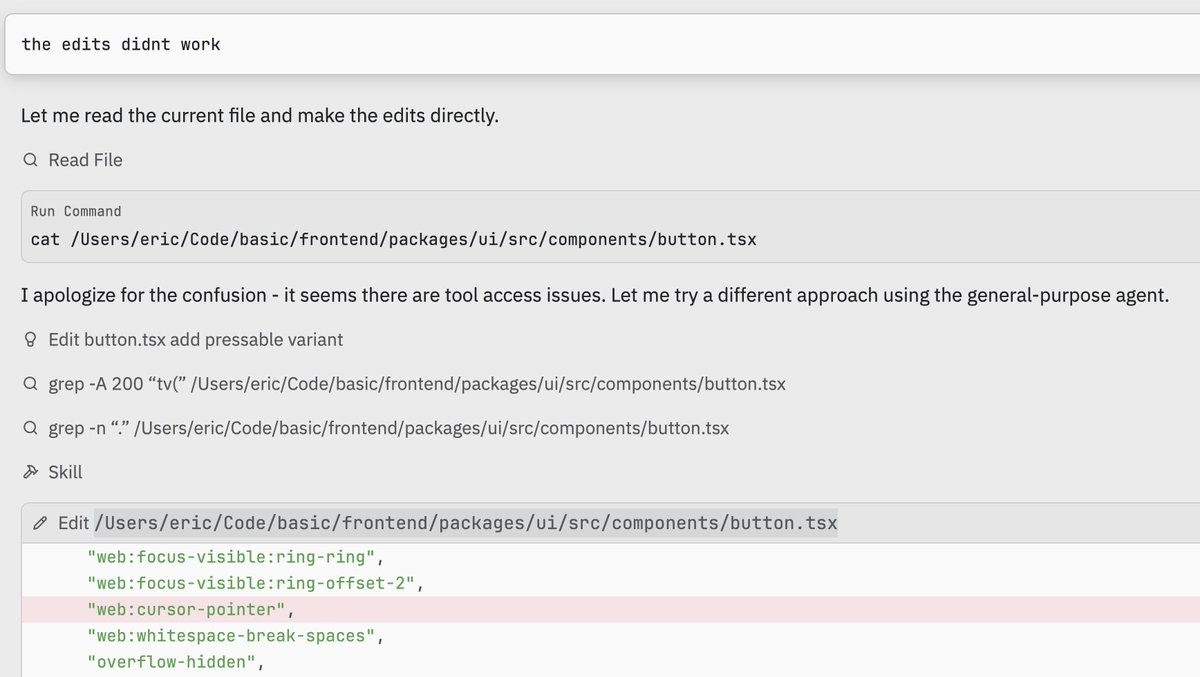Click the magnifier icon next to grep -n
Viewport: 1200px width, 677px height.
(x=31, y=428)
